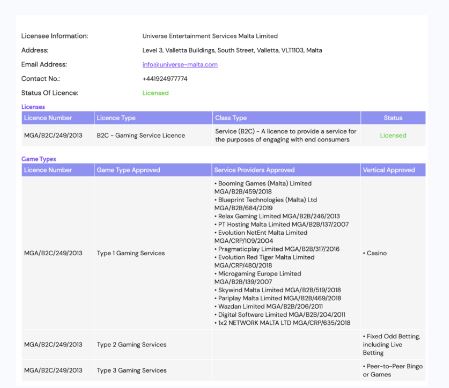The image size is (449, 388).
Task: Select Wazdan Limited provider entry
Action: point(268,306)
